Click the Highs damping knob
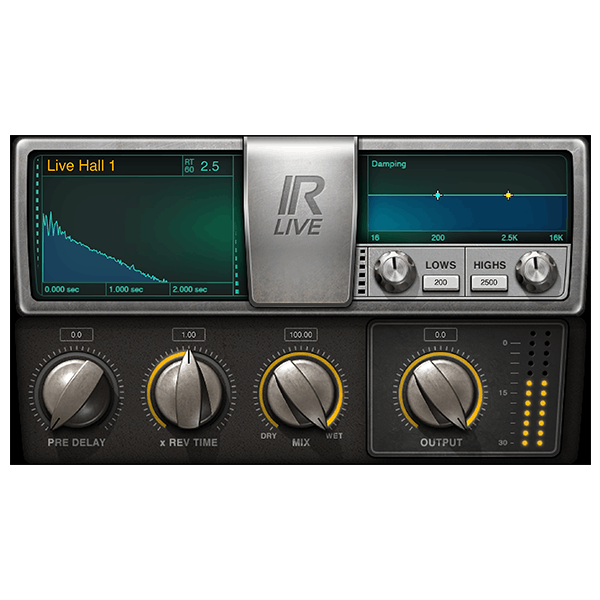Image resolution: width=600 pixels, height=600 pixels. click(x=537, y=268)
